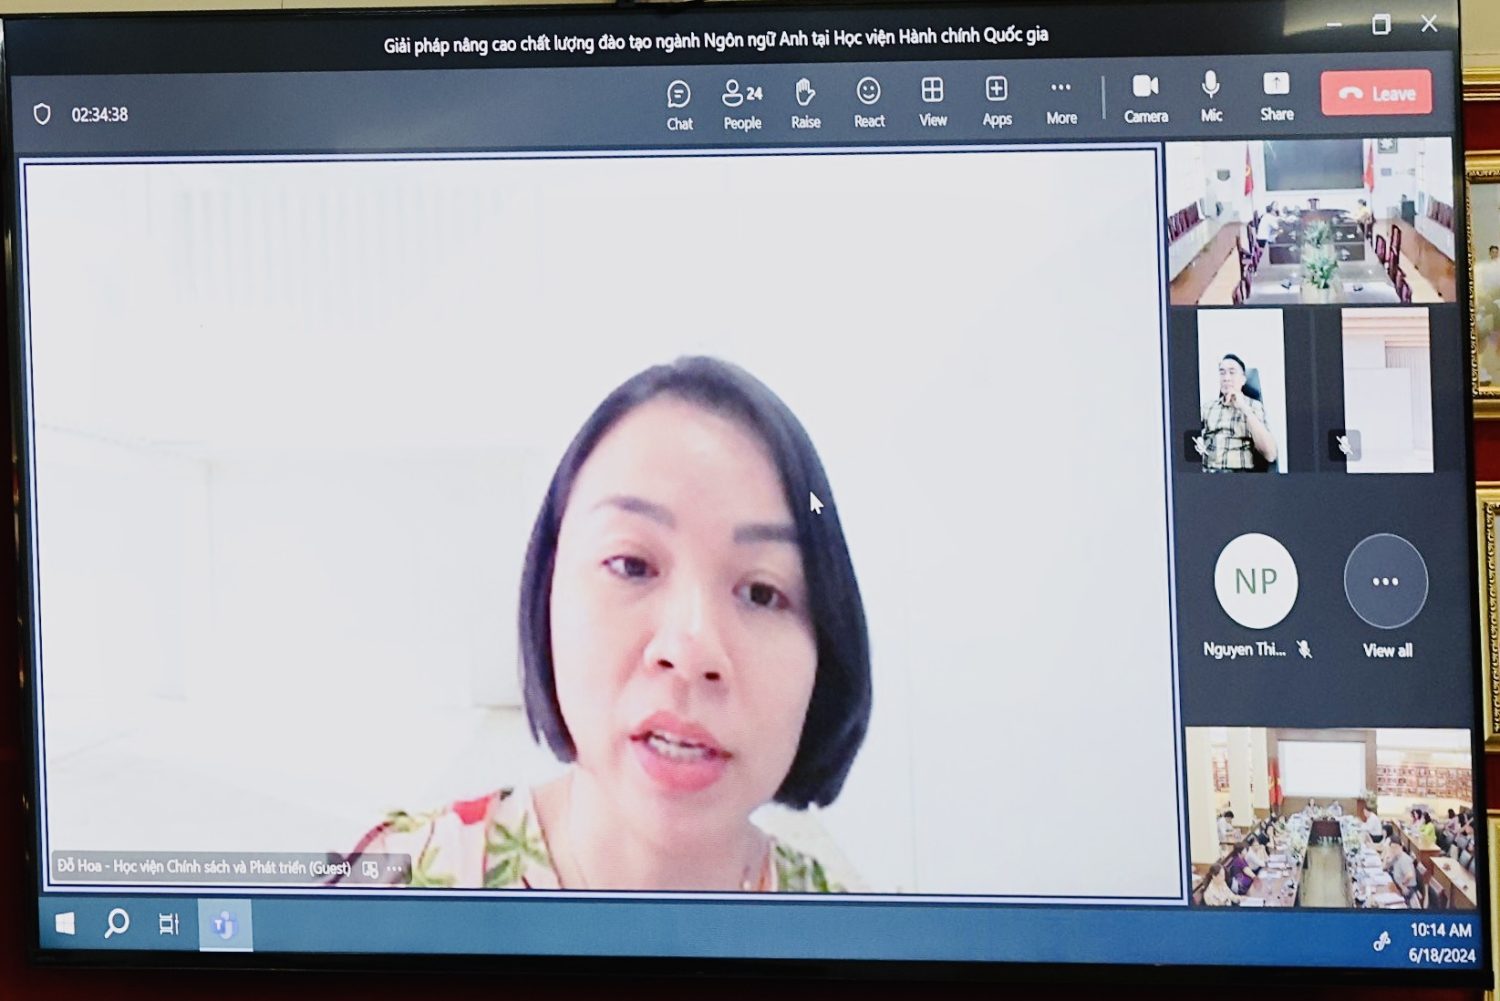Open Windows Task View

point(169,924)
